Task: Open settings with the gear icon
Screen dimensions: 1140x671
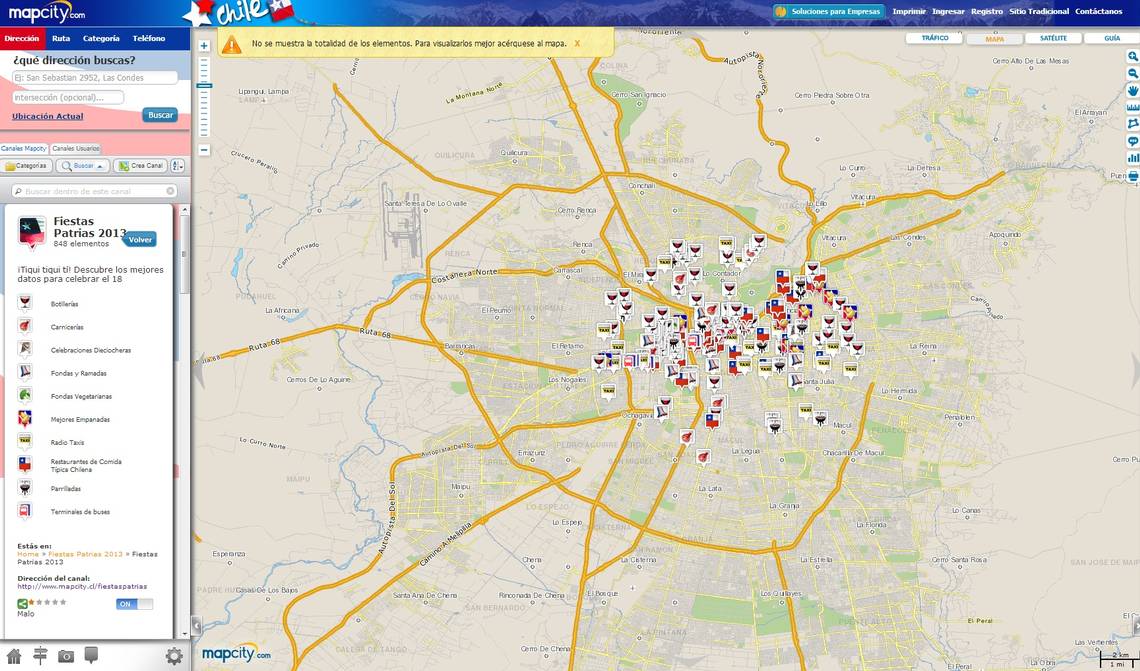Action: (x=174, y=656)
